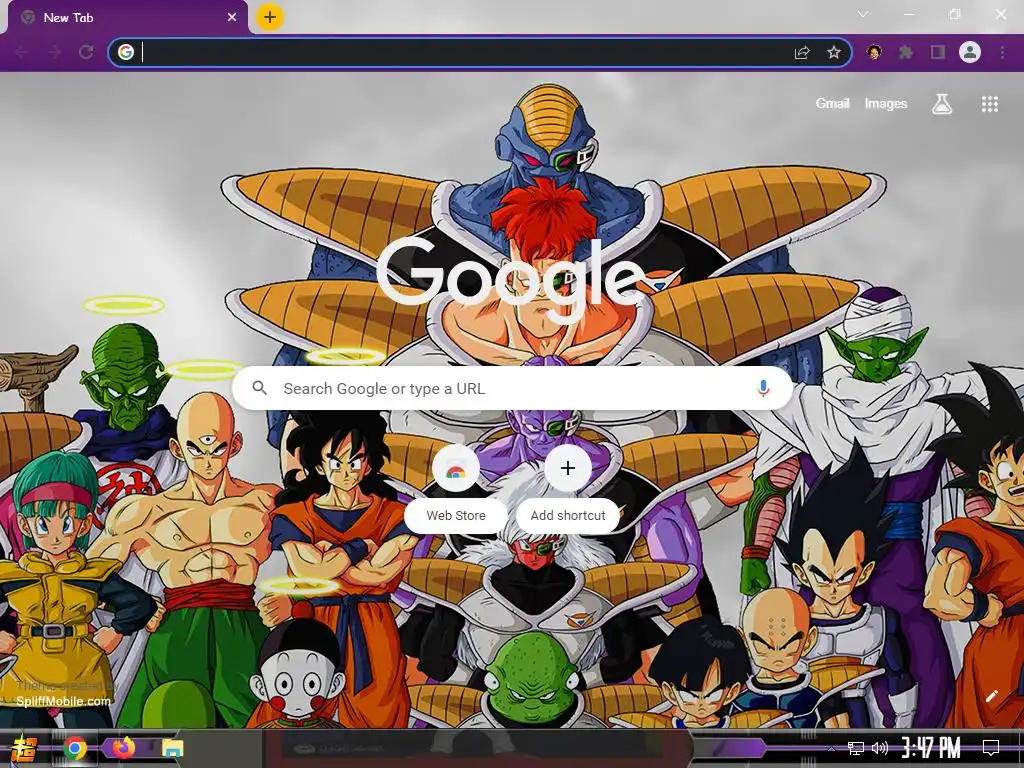Click the Add shortcut button
The height and width of the screenshot is (768, 1024).
click(568, 486)
